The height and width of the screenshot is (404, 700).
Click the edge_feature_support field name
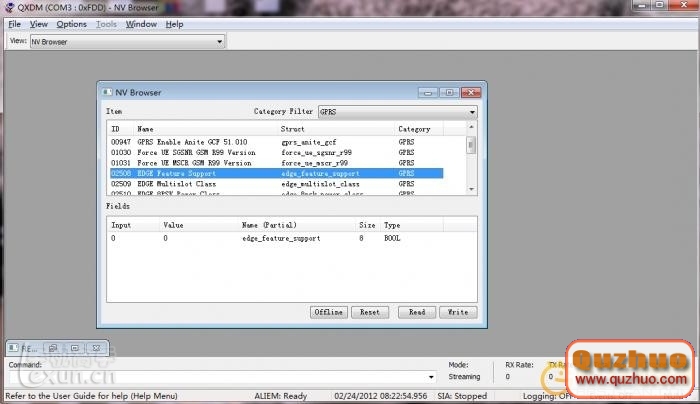(x=281, y=238)
